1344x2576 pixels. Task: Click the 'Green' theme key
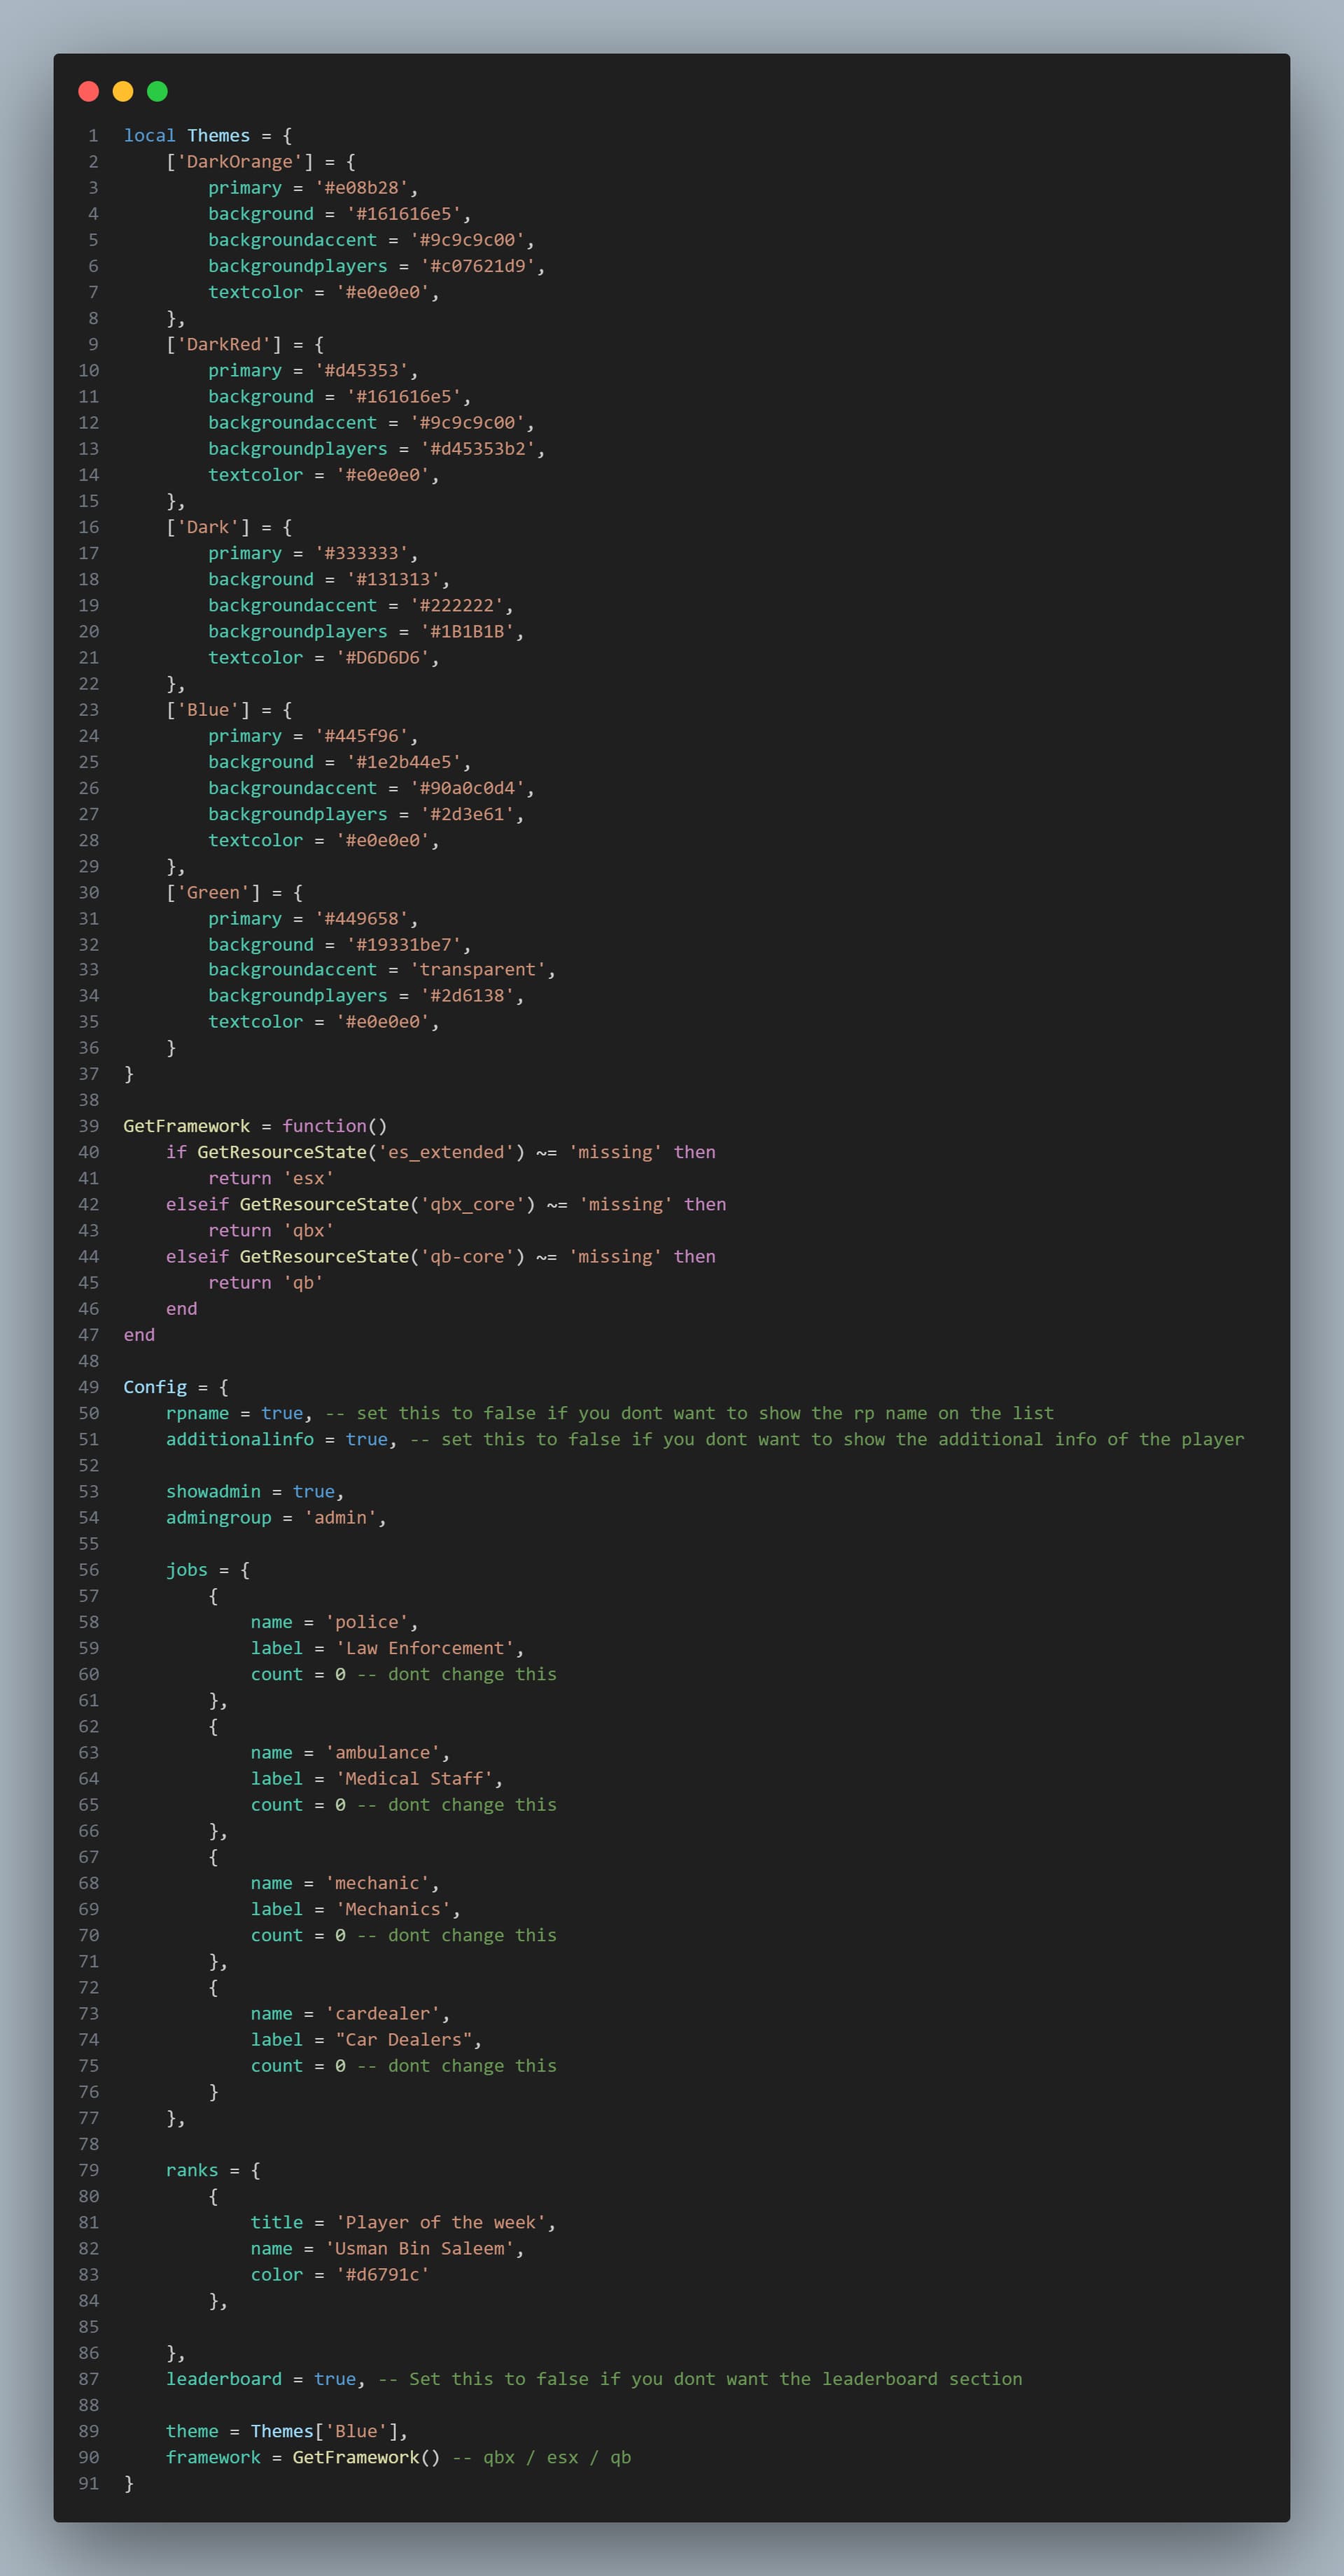click(213, 893)
